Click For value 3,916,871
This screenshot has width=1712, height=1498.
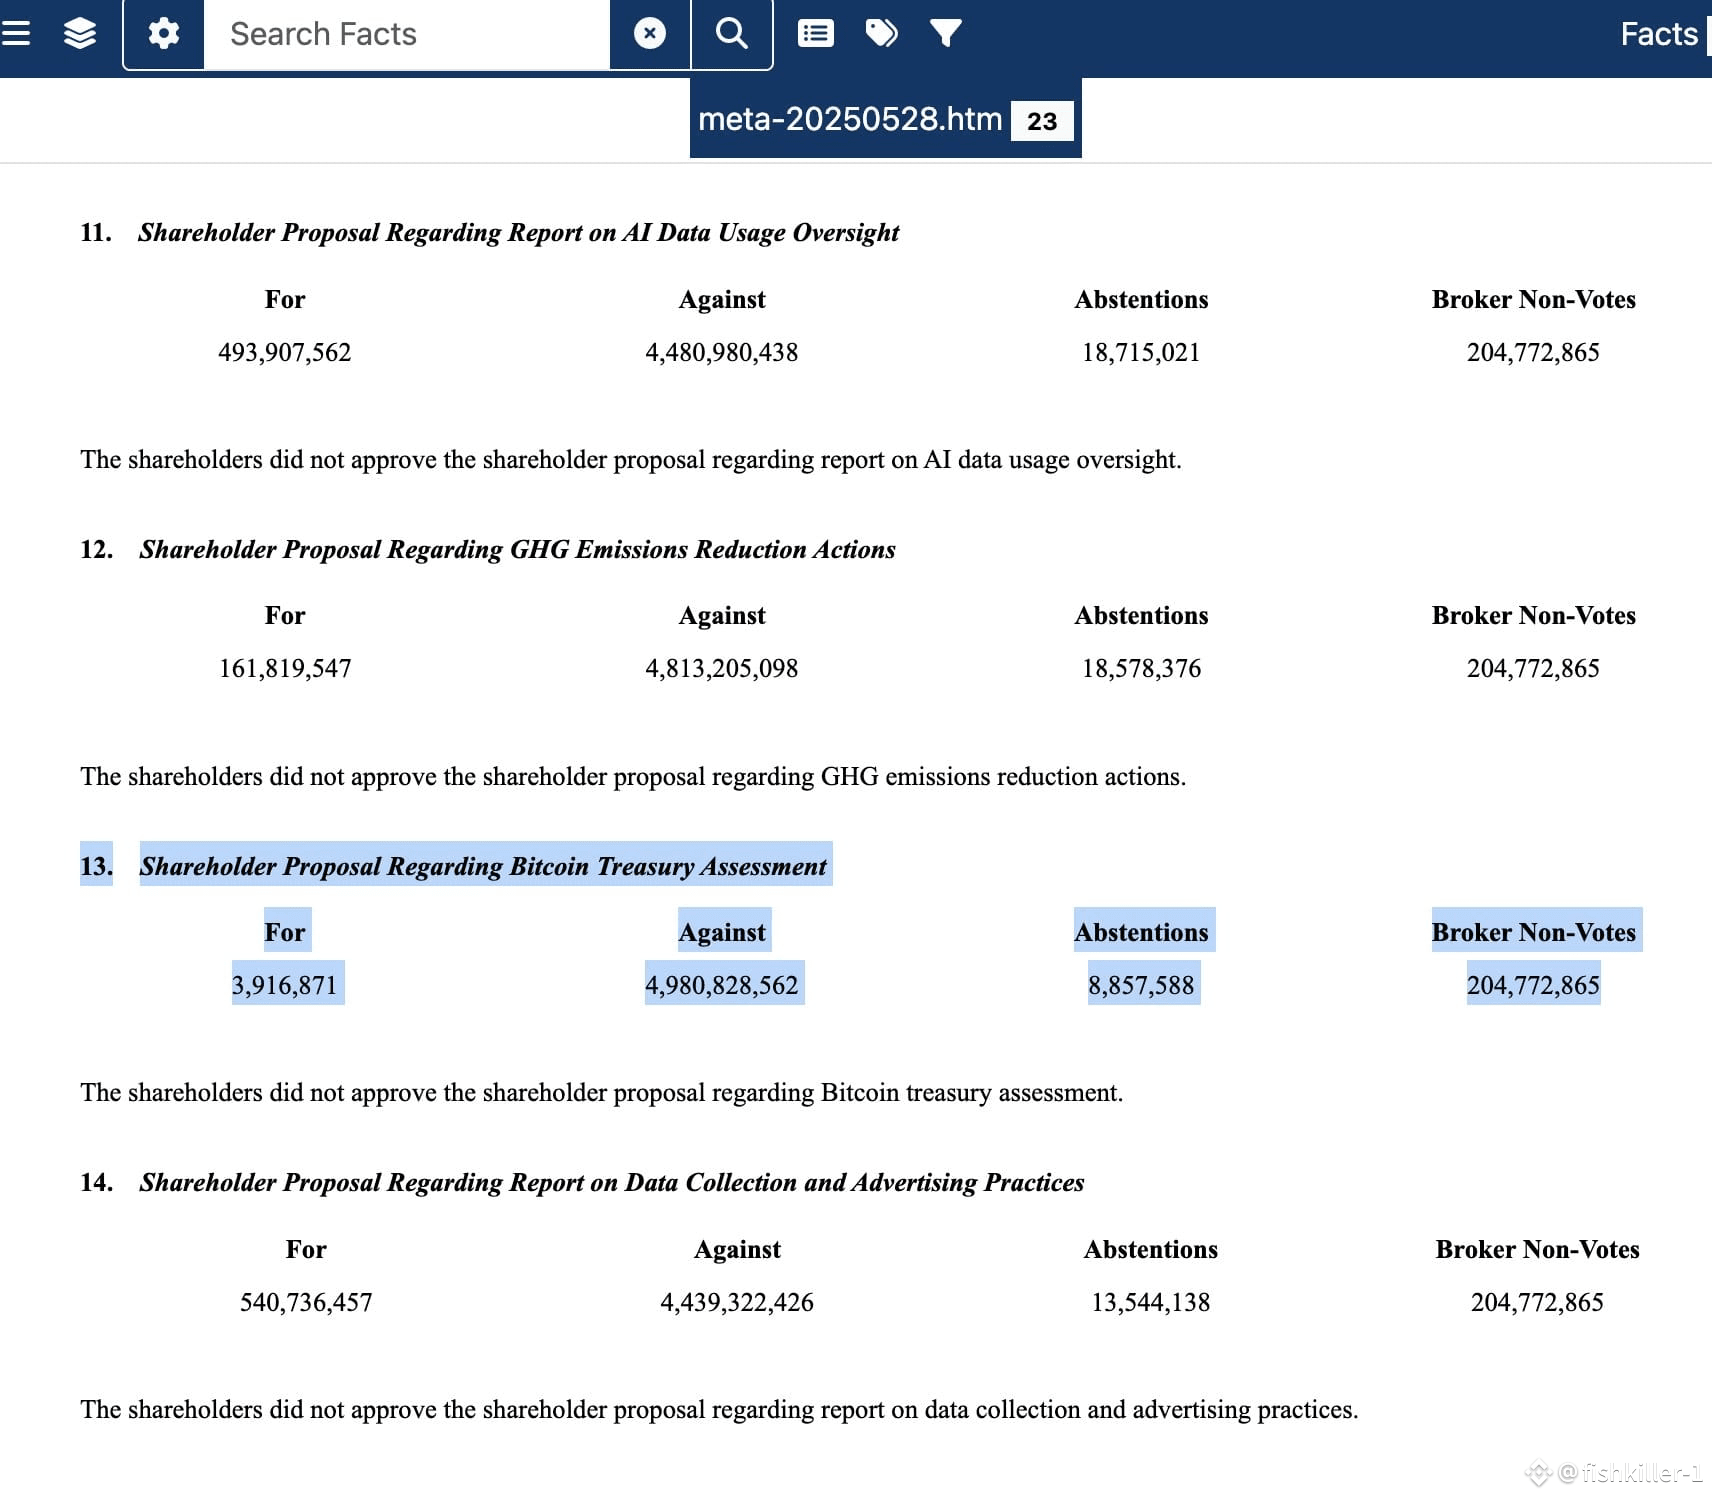click(285, 985)
